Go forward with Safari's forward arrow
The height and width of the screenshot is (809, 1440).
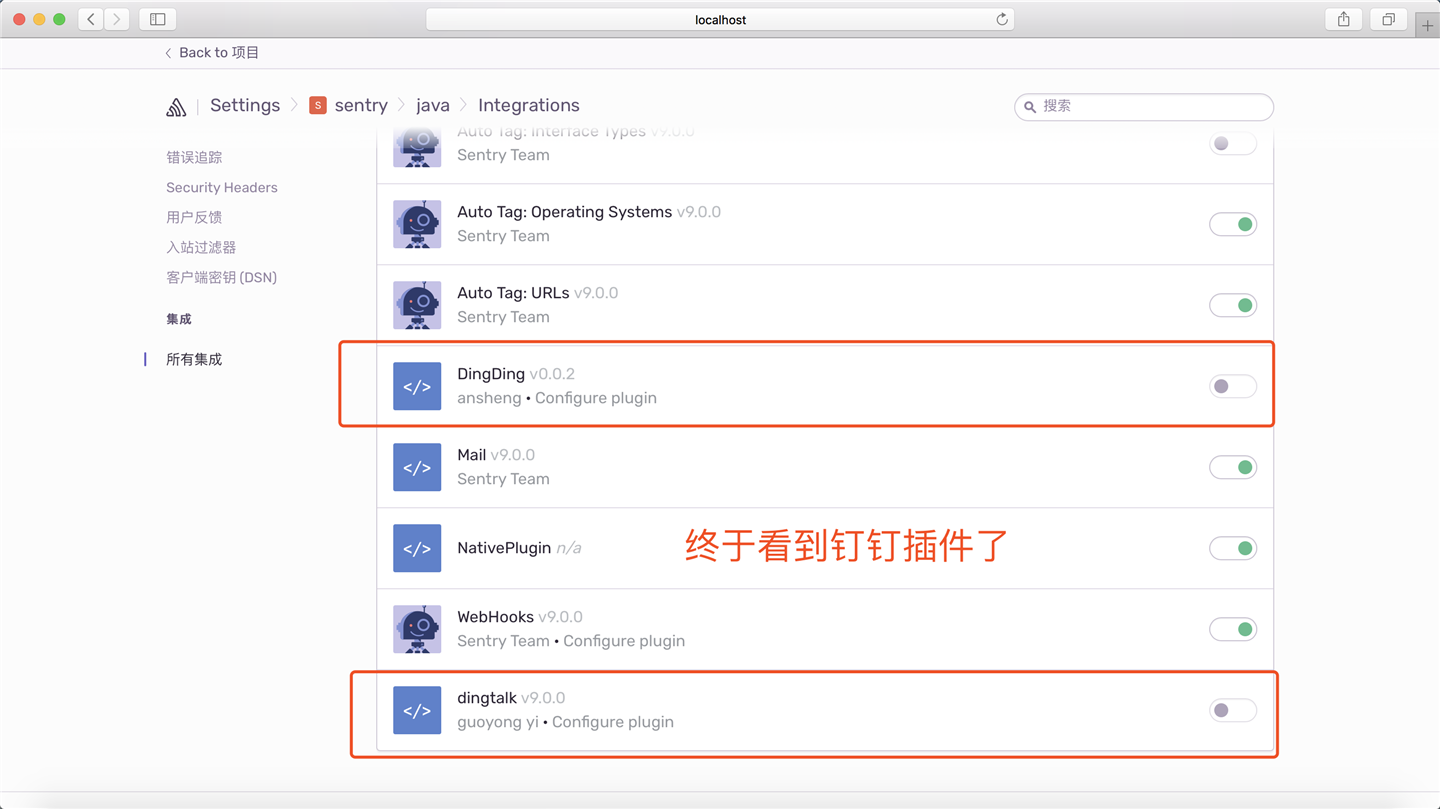click(117, 19)
